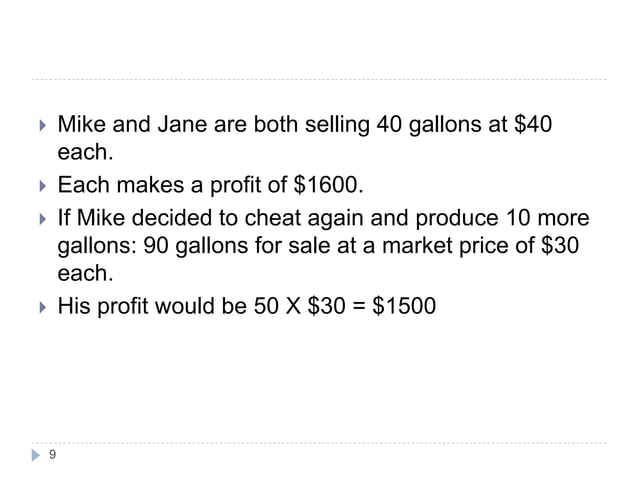Image resolution: width=638 pixels, height=478 pixels.
Task: Click the dotted line above the text
Action: coord(319,79)
